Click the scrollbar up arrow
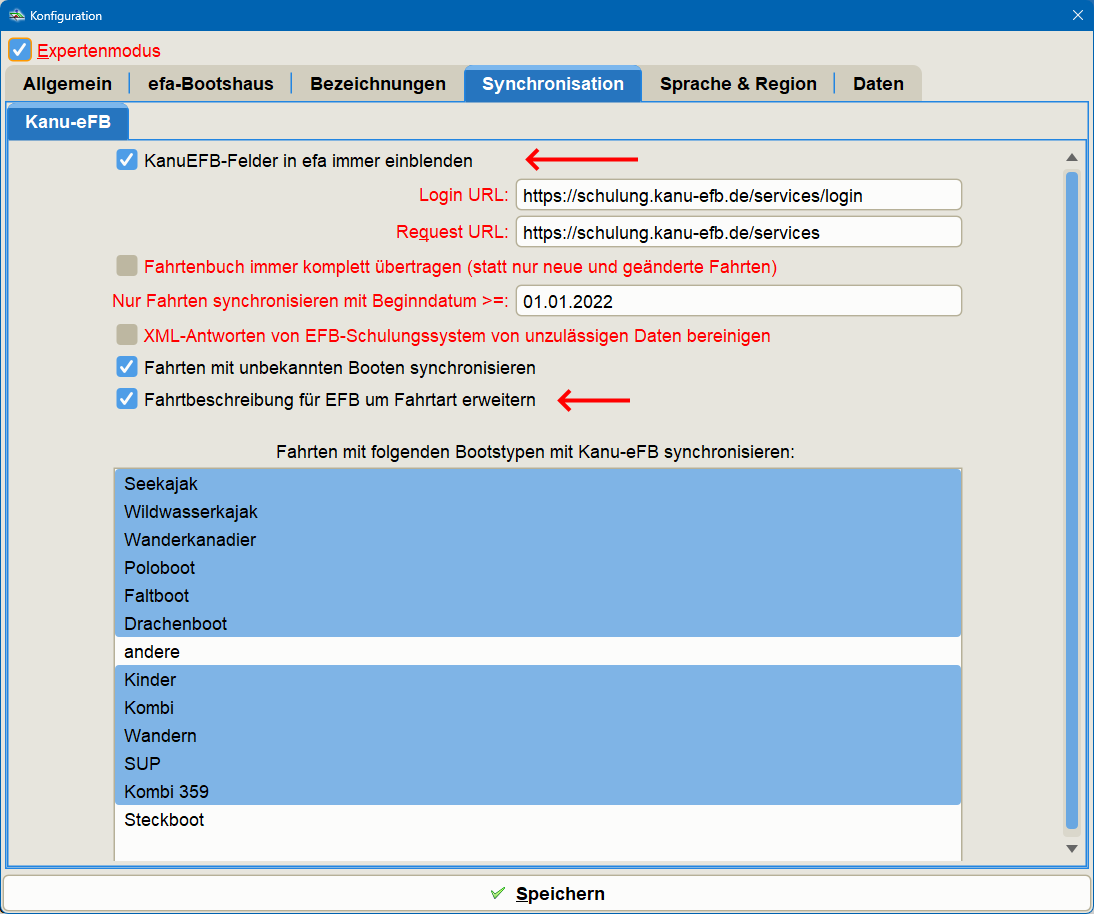This screenshot has height=914, width=1094. click(x=1071, y=158)
